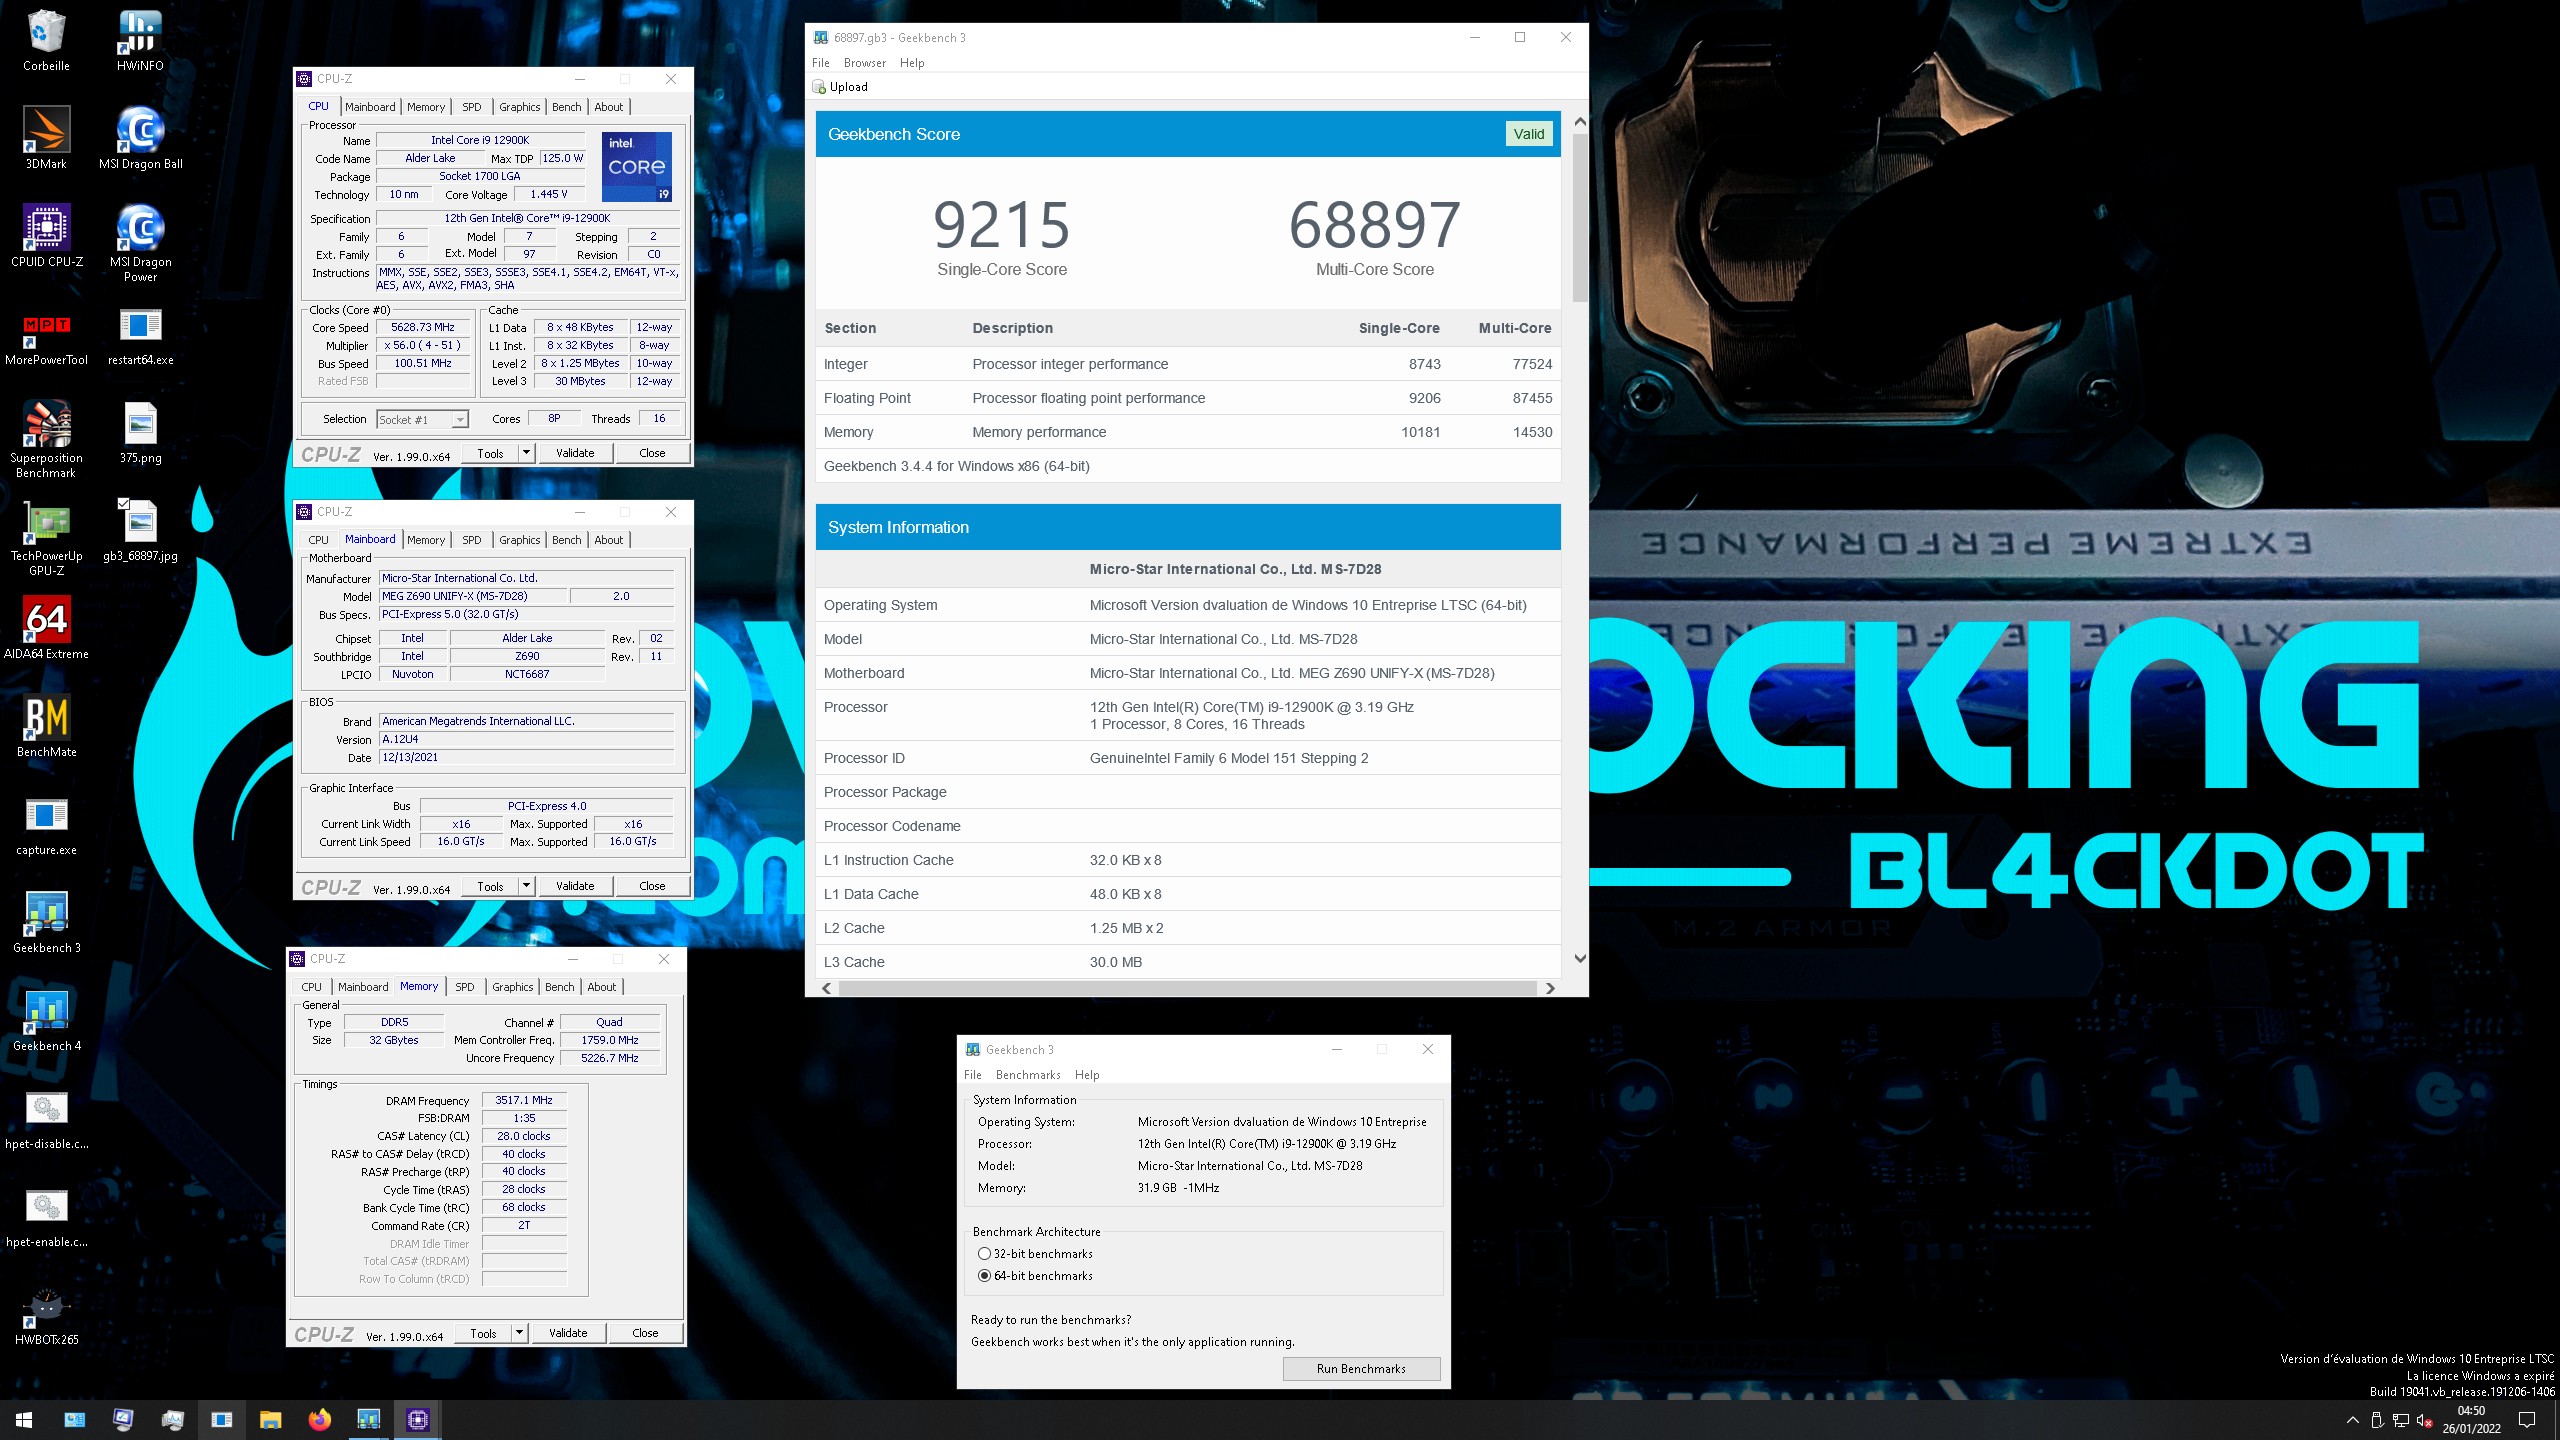This screenshot has width=2560, height=1440.
Task: Click Run Benchmarks button
Action: pos(1361,1369)
